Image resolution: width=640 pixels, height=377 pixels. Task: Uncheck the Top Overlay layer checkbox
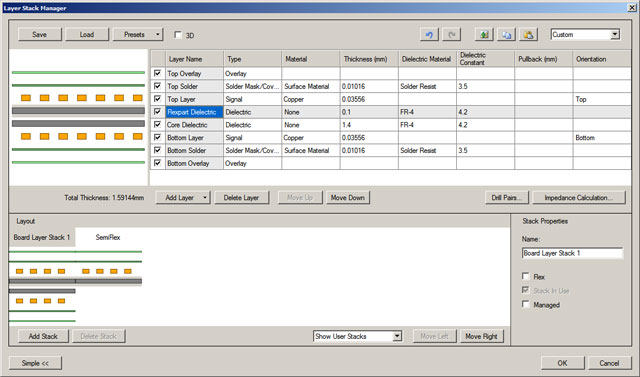click(158, 73)
